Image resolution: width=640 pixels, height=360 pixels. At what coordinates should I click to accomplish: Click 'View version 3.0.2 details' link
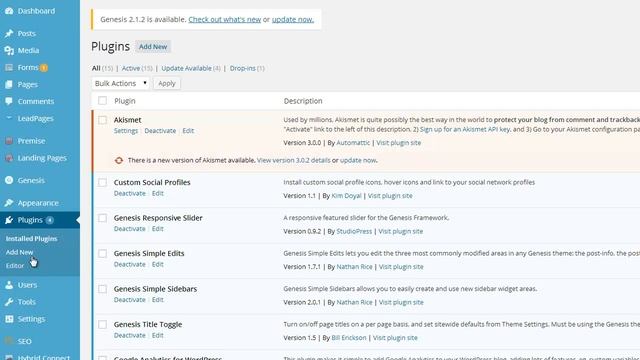tap(293, 160)
